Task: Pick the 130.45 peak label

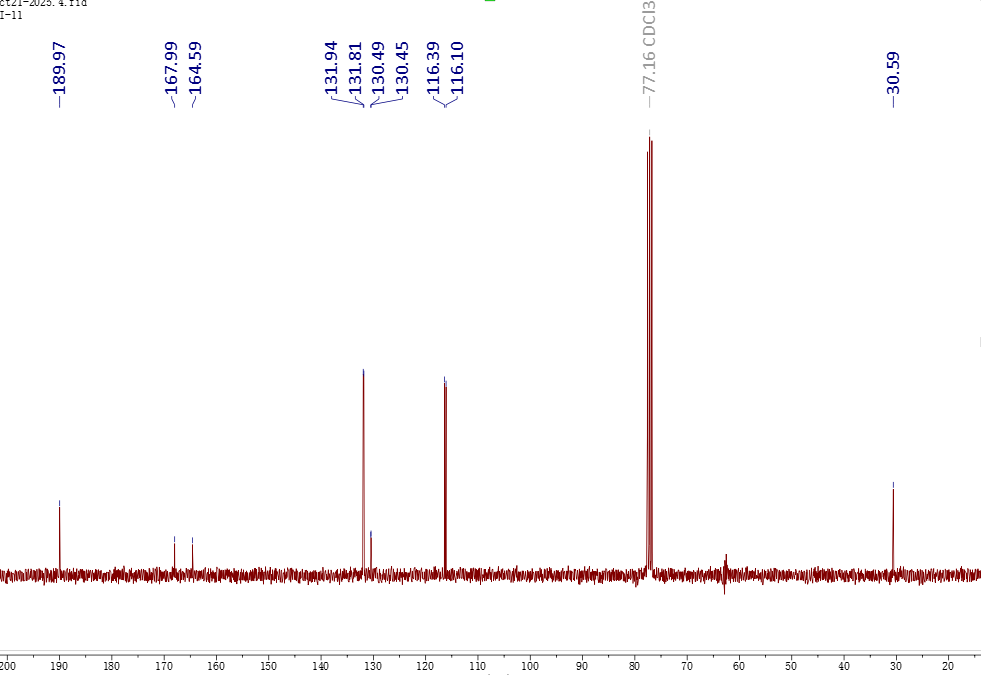Action: [x=402, y=68]
